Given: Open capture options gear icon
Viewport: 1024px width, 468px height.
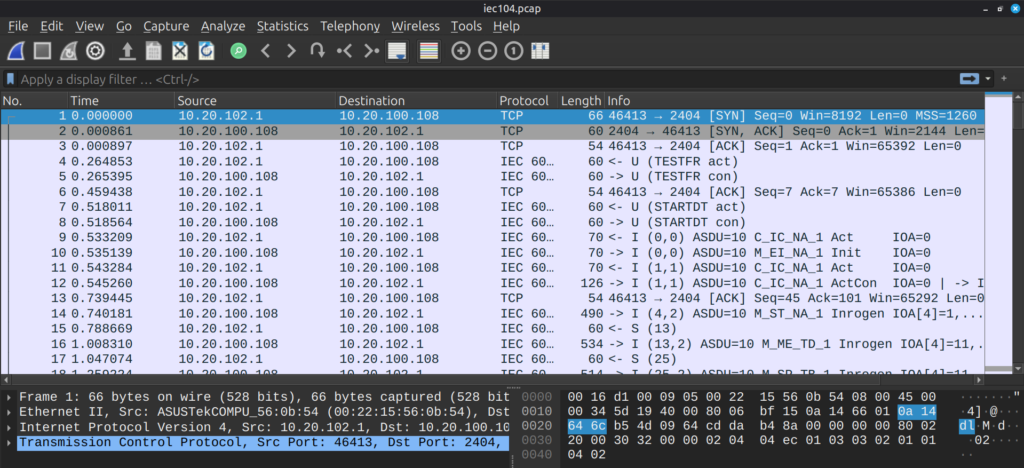Looking at the screenshot, I should point(95,51).
